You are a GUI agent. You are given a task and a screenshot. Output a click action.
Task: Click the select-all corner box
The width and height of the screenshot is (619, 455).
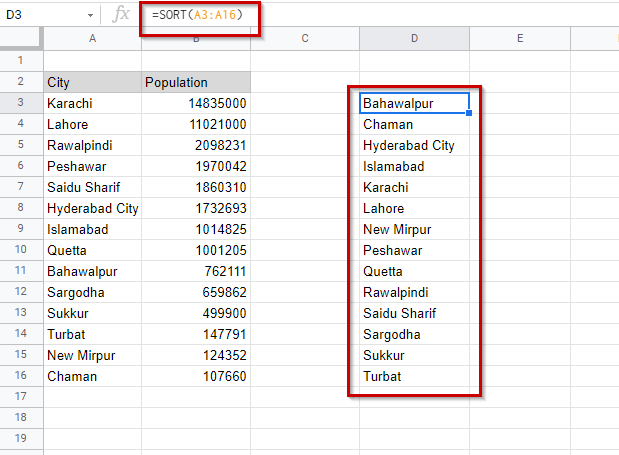[21, 38]
